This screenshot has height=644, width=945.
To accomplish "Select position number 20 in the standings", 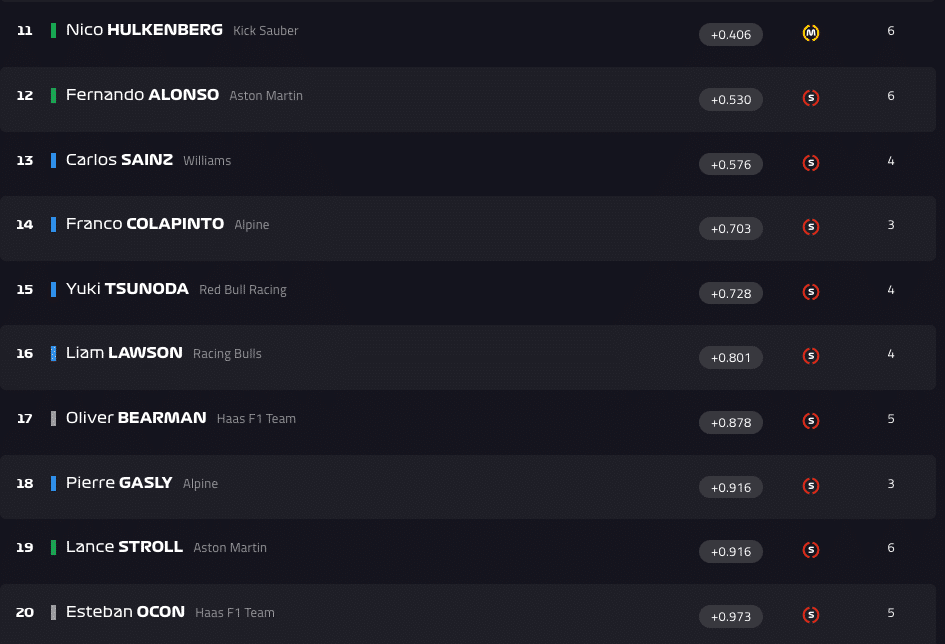I will 25,612.
